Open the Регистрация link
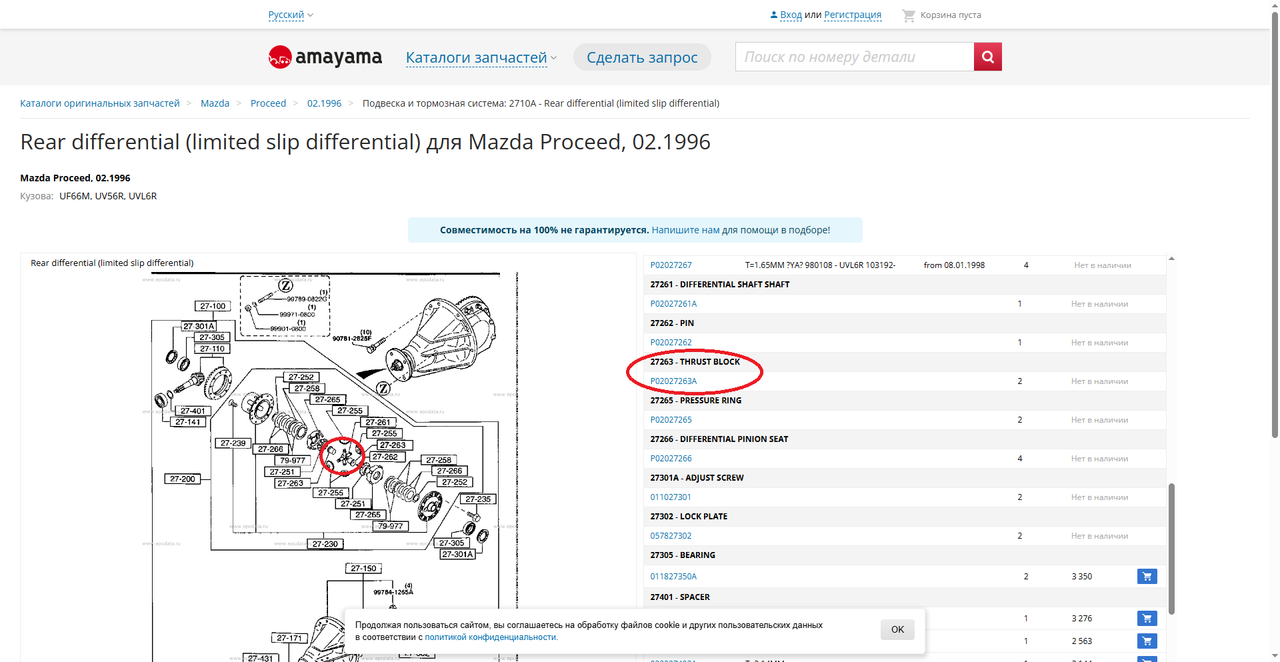Screen dimensions: 1280x662 [x=853, y=15]
